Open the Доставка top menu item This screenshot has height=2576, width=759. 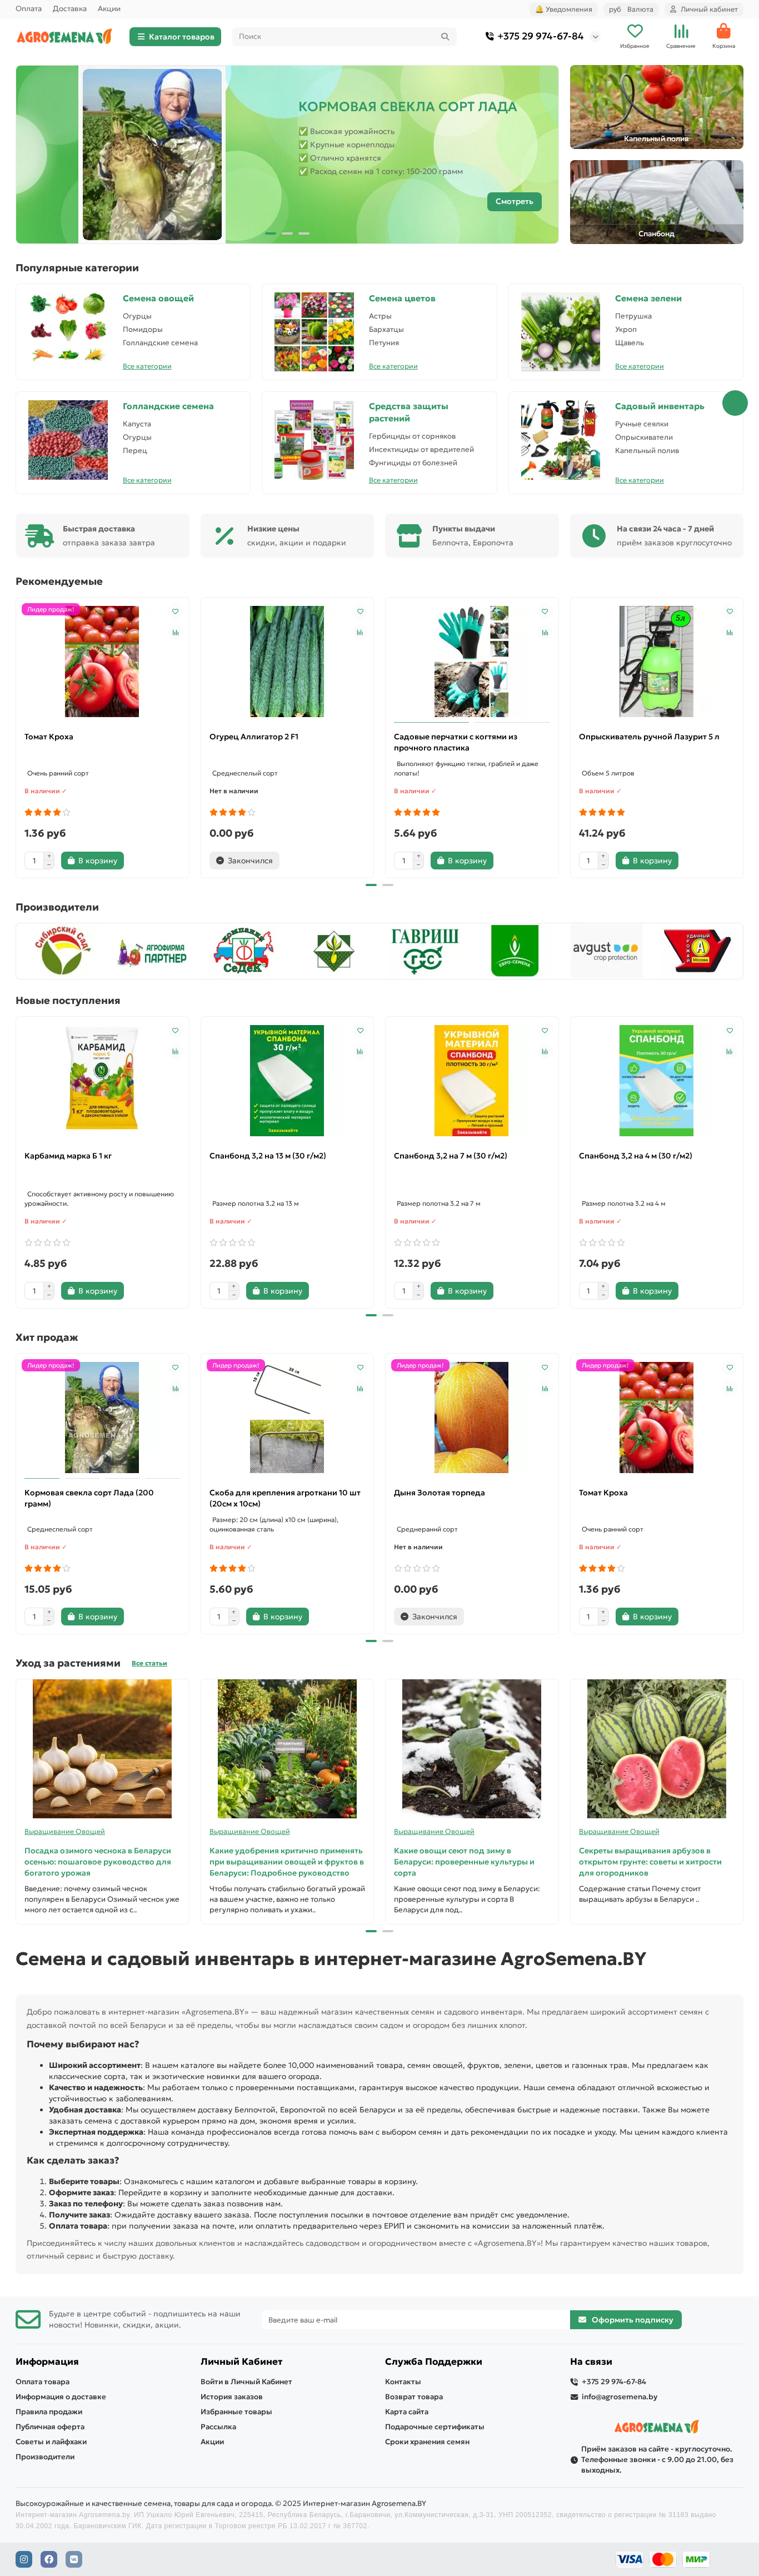(70, 9)
